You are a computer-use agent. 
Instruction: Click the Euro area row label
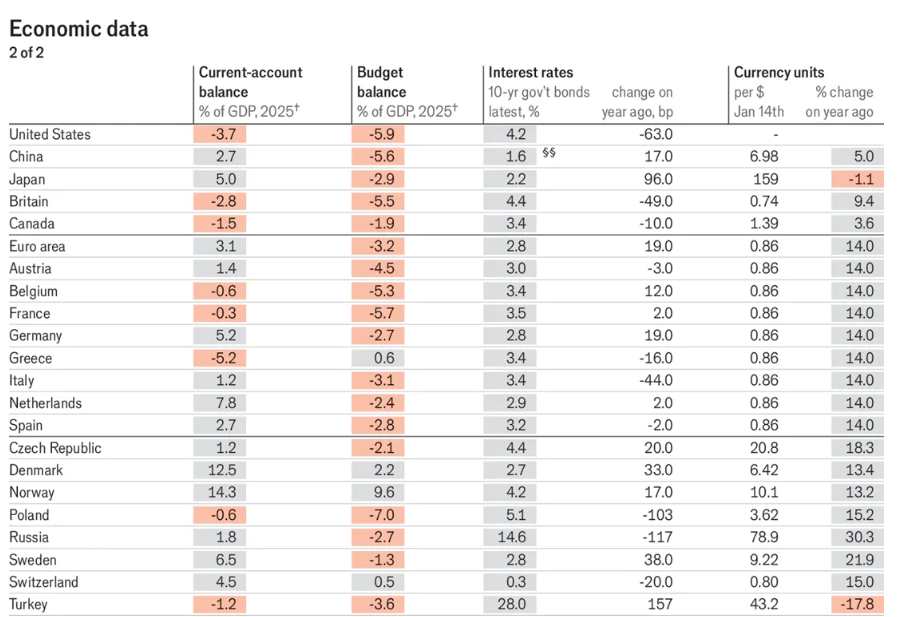coord(37,247)
